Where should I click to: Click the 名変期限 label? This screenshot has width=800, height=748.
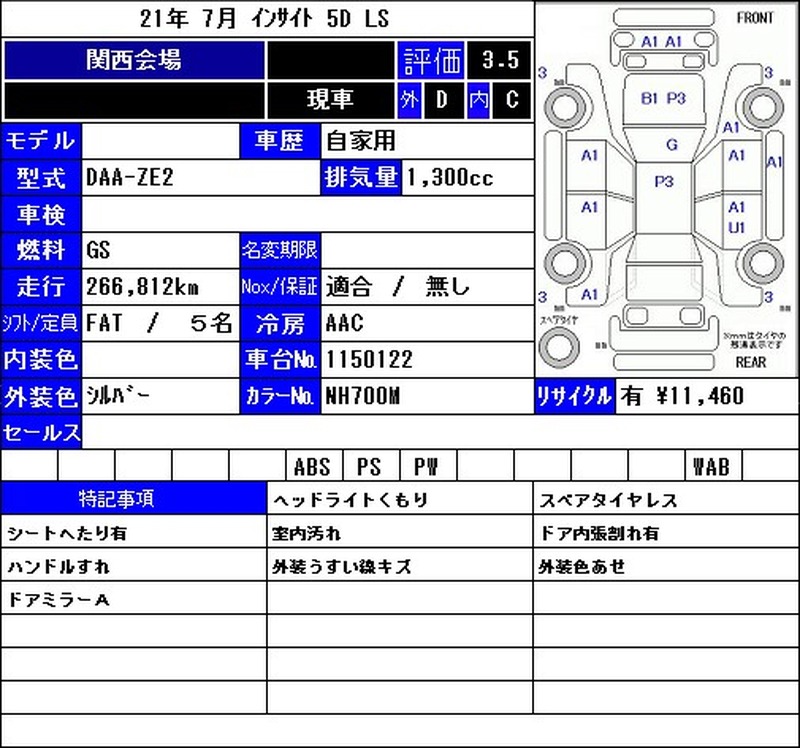280,251
